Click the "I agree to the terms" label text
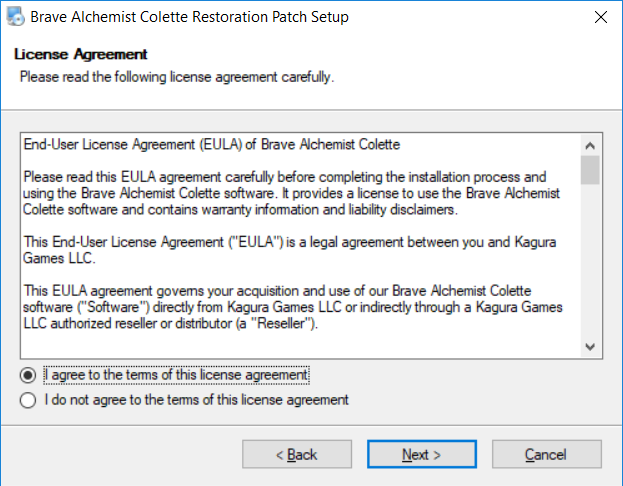Viewport: 623px width, 486px height. (177, 375)
